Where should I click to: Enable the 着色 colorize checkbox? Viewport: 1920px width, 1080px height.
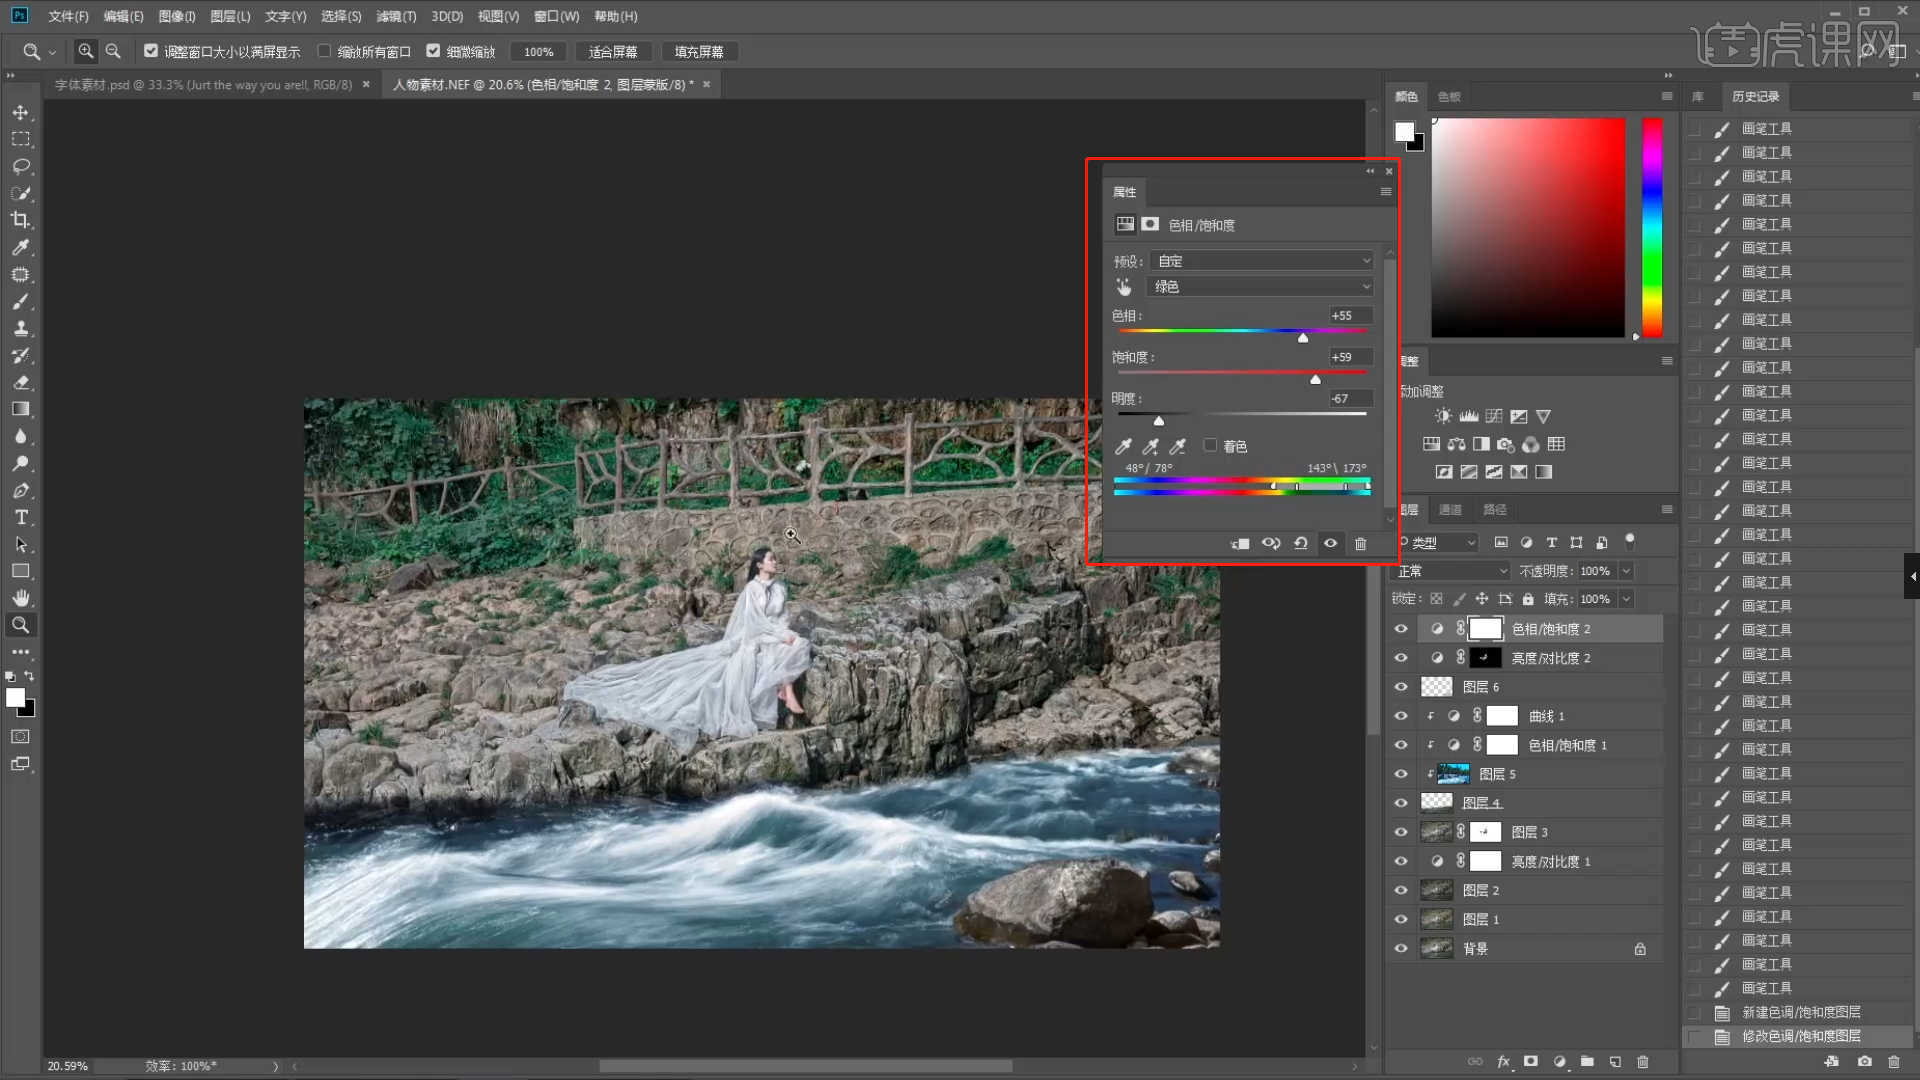coord(1210,446)
